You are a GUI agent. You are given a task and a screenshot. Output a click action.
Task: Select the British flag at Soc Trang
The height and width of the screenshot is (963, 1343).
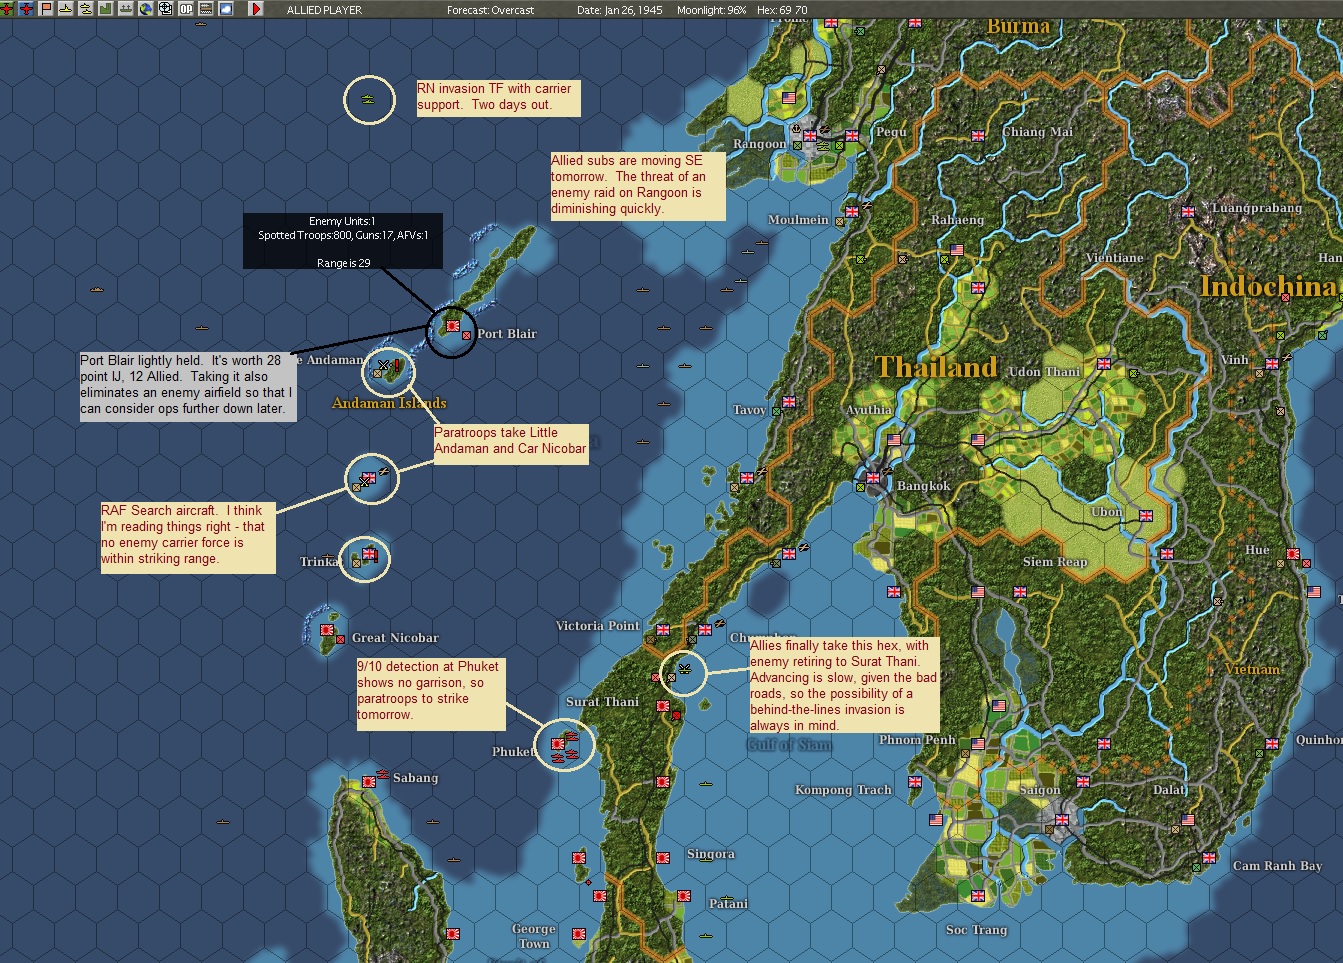pyautogui.click(x=978, y=896)
